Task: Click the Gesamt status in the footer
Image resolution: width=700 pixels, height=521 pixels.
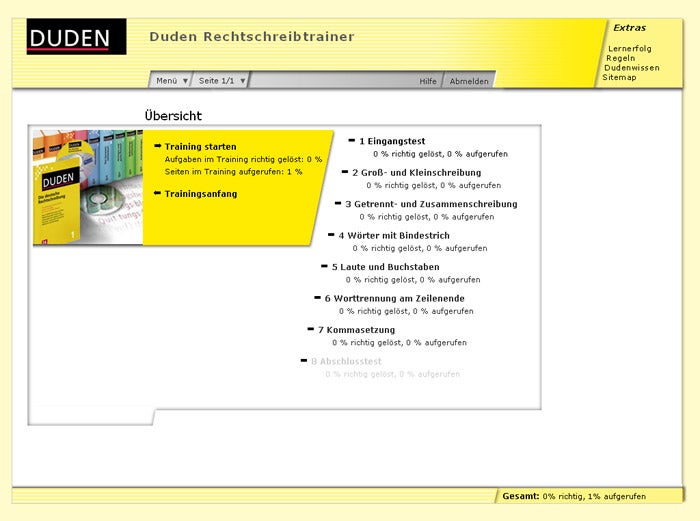Action: 574,496
